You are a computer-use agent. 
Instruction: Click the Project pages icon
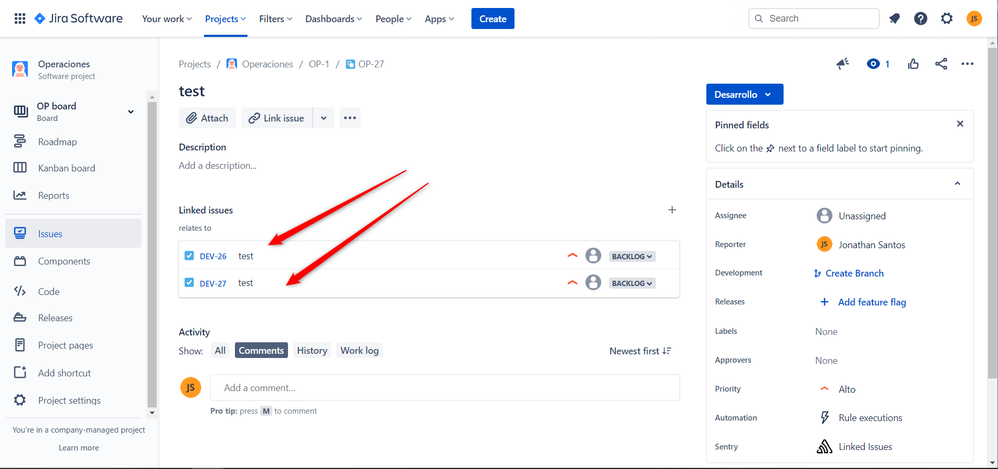click(20, 345)
